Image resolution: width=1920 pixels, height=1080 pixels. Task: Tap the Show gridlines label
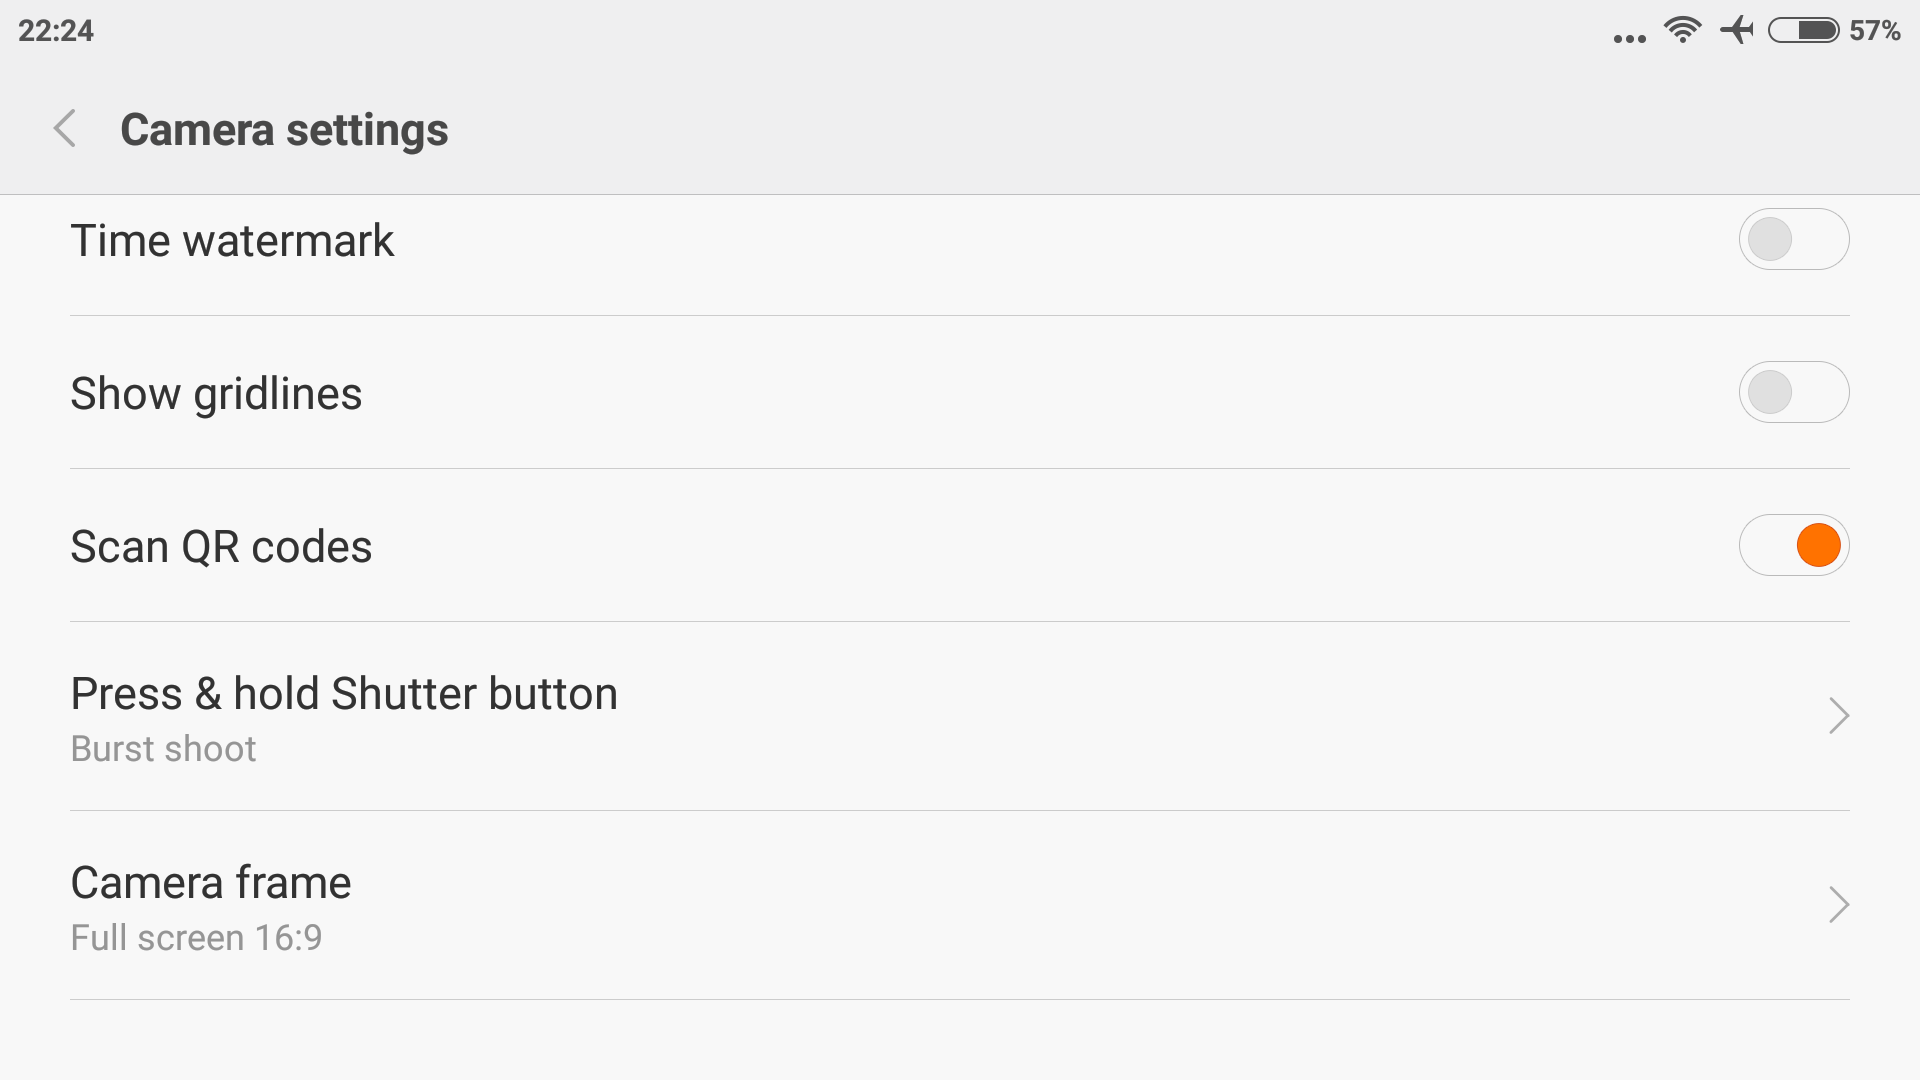(x=216, y=394)
